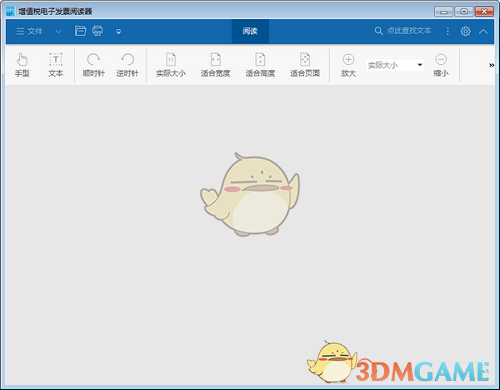This screenshot has width=500, height=390.
Task: Click the Print icon
Action: tap(98, 31)
